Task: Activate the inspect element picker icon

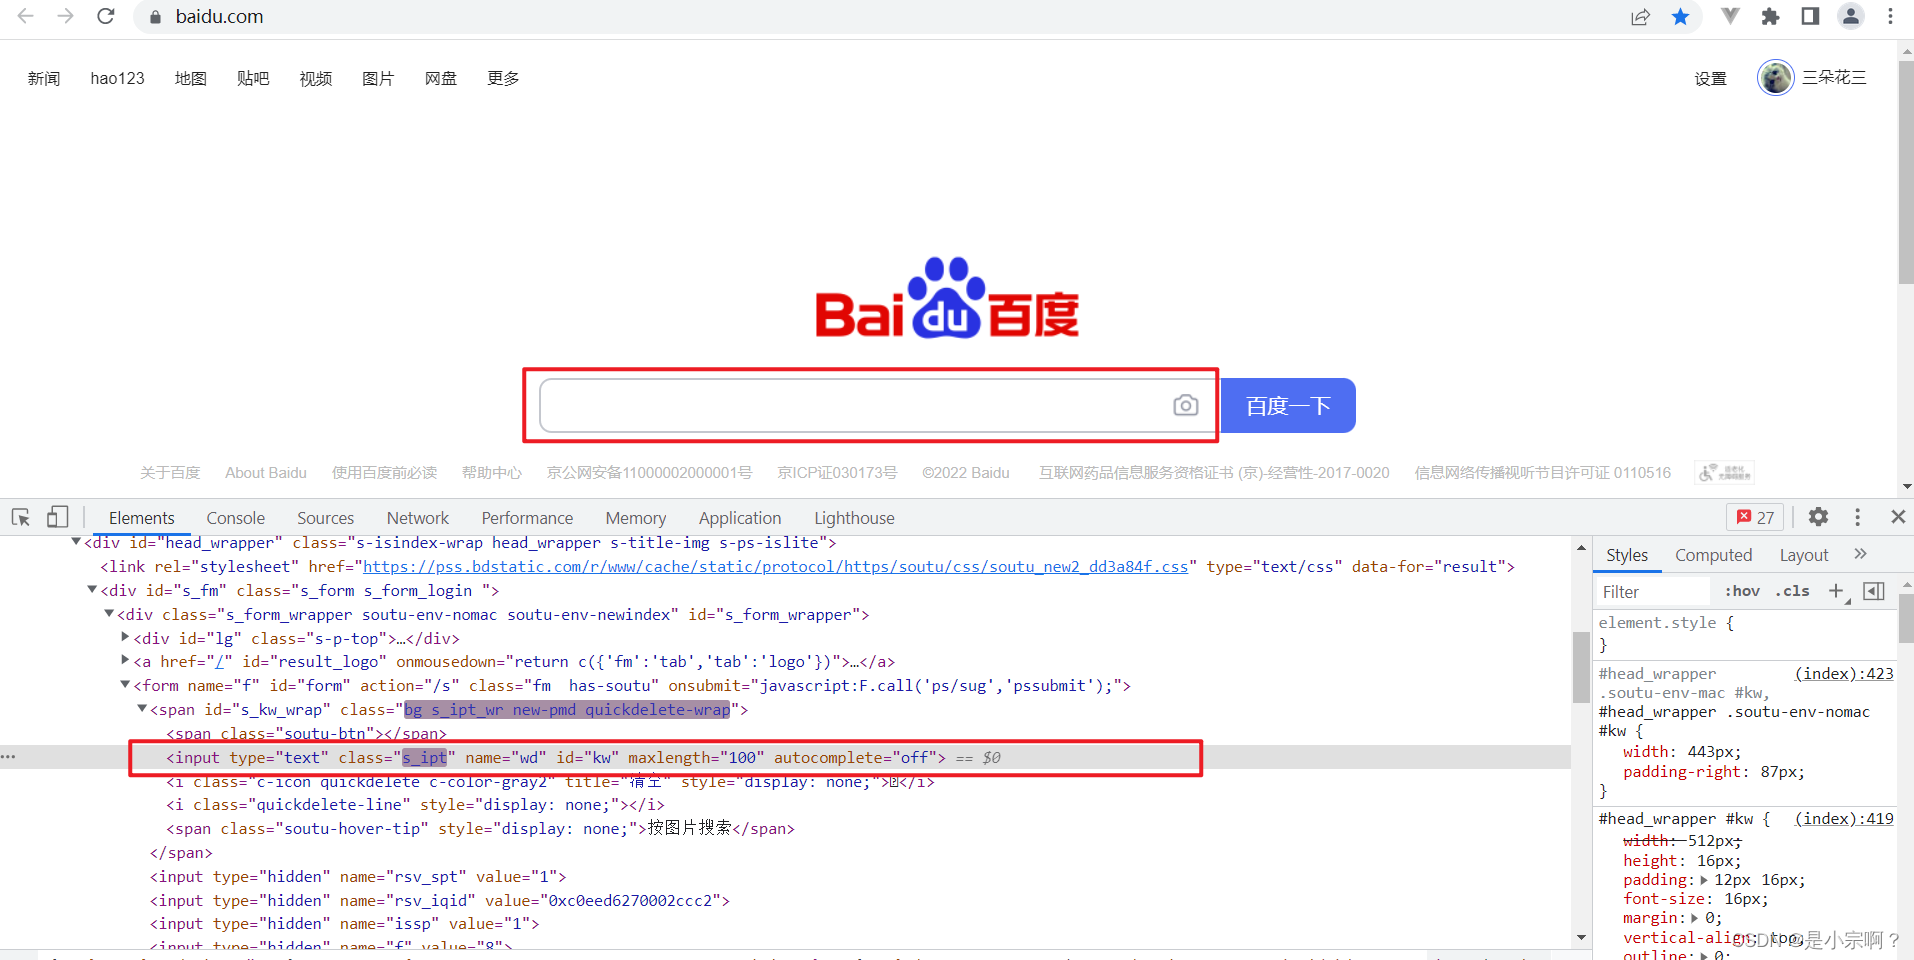Action: (21, 517)
